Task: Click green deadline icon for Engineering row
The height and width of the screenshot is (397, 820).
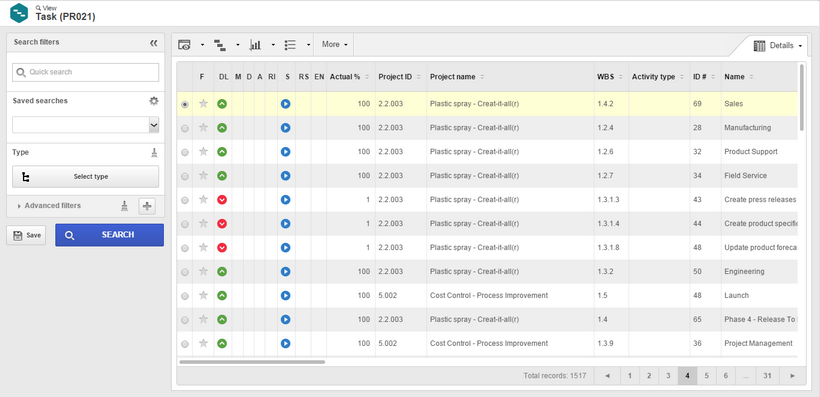Action: [x=222, y=271]
